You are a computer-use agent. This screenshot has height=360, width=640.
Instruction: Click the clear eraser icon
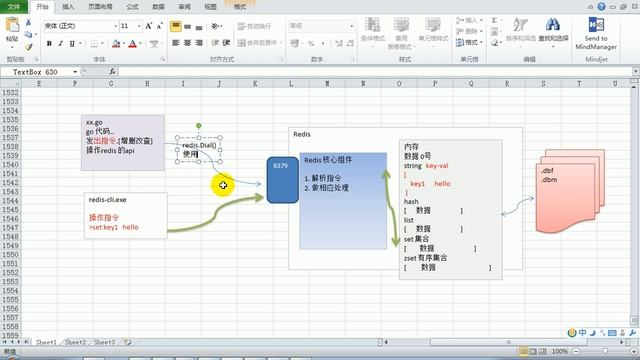click(494, 42)
